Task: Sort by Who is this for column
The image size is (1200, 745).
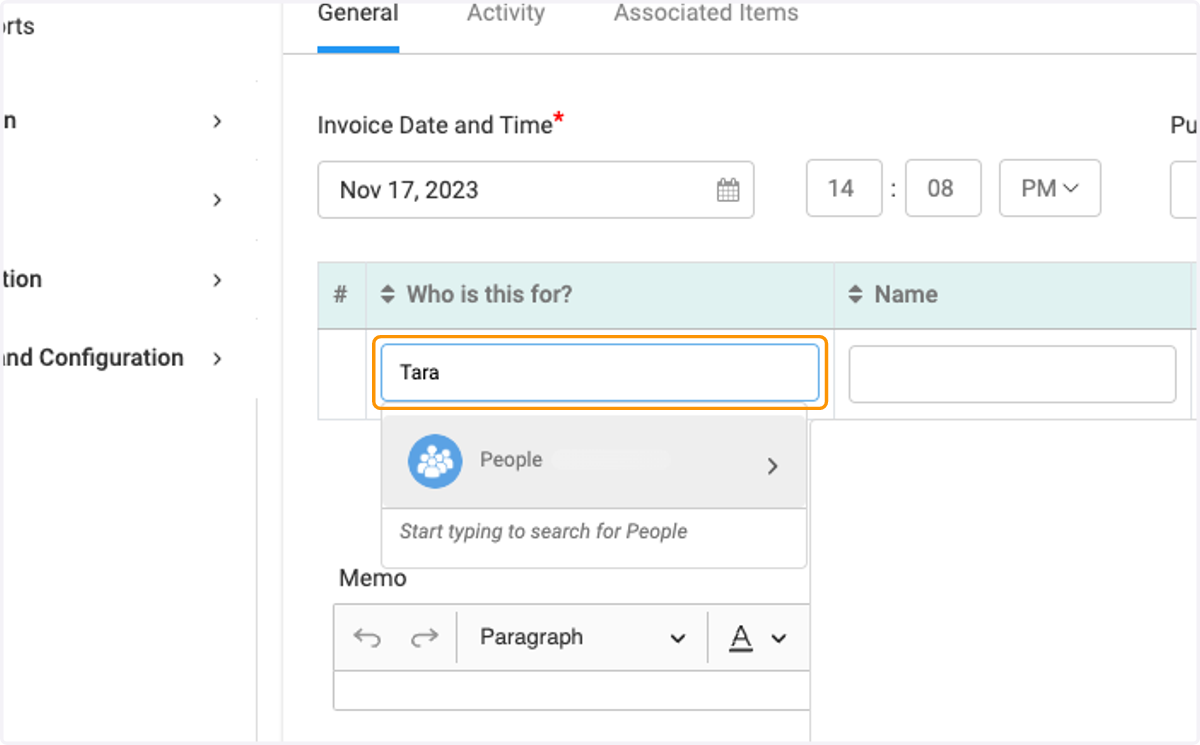Action: 389,295
